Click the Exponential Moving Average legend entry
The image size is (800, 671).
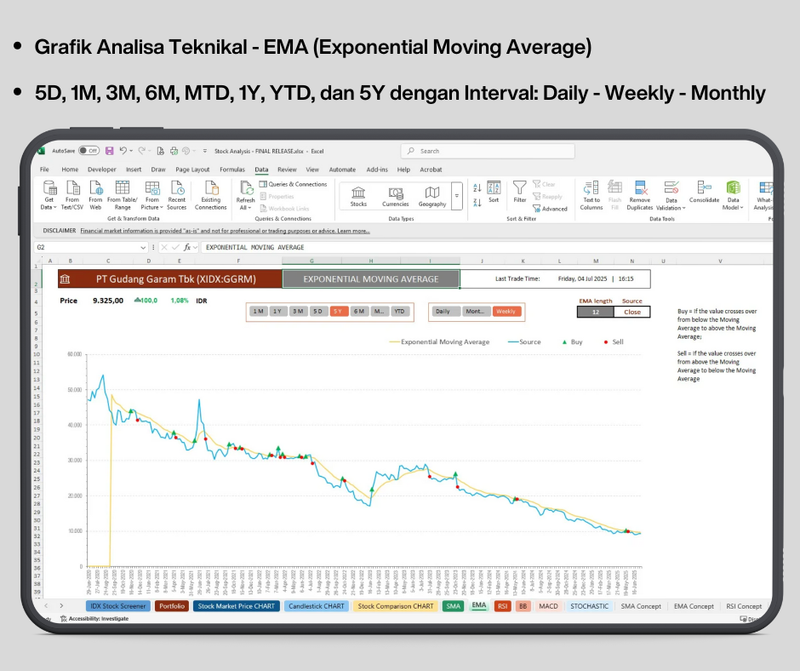[x=439, y=342]
